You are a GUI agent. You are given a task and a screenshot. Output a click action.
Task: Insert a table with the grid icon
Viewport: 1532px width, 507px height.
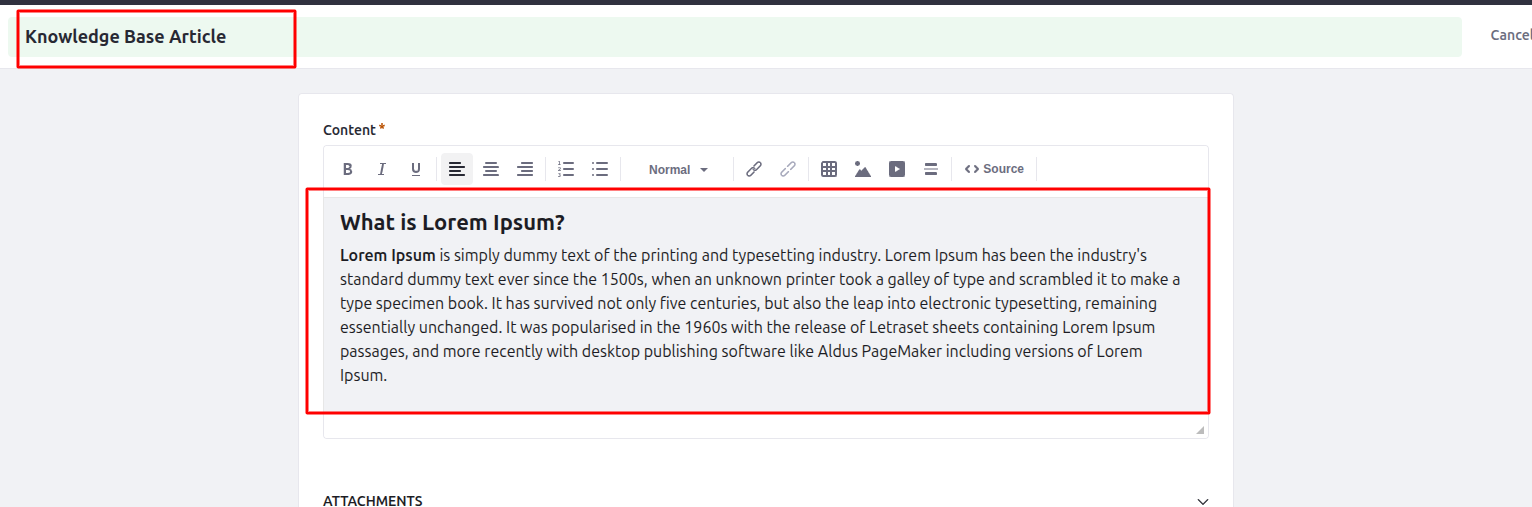pos(829,169)
